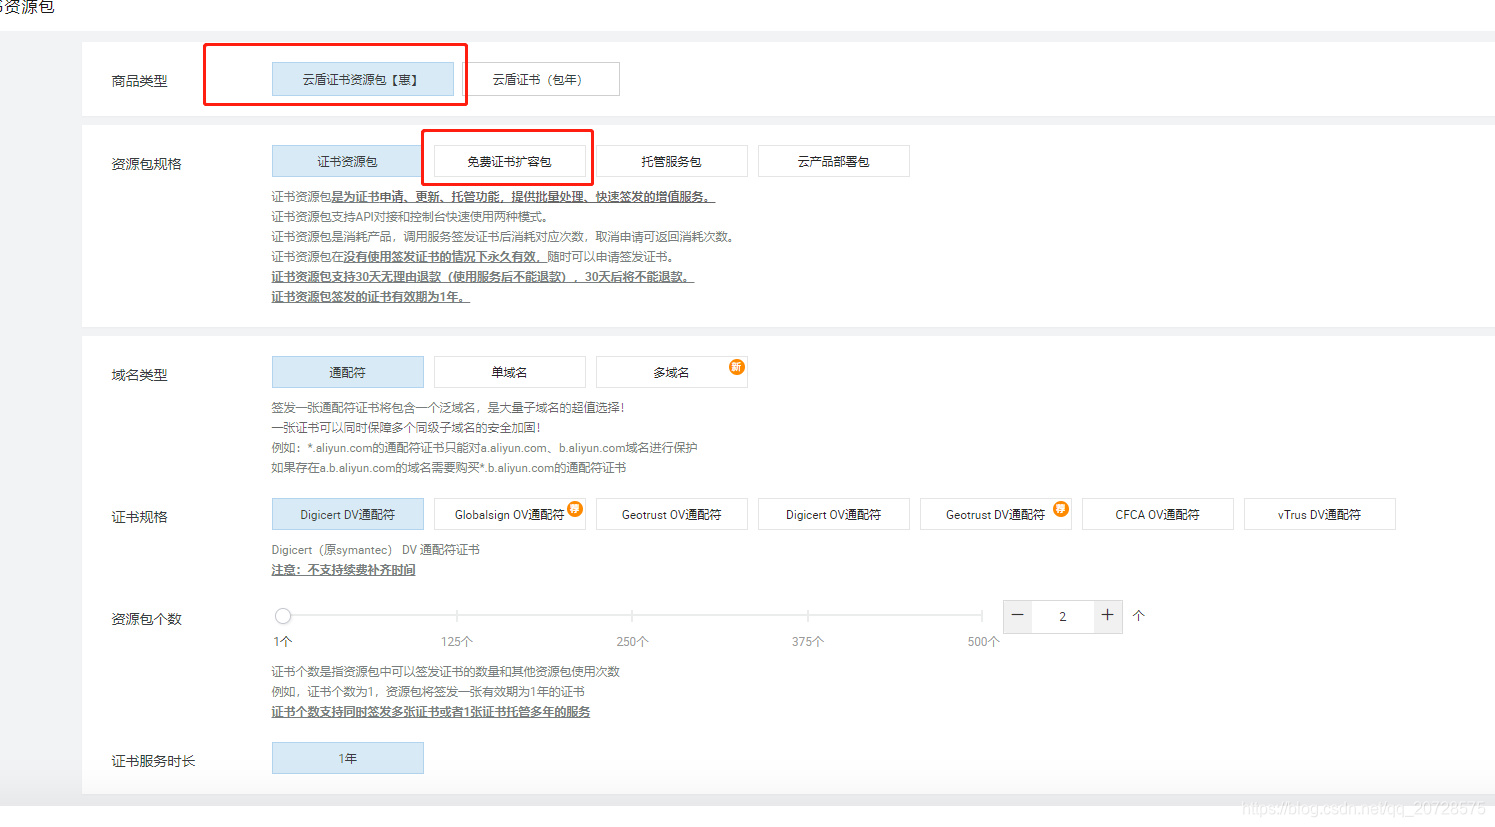Choose 证书资源包 specification

(x=347, y=161)
